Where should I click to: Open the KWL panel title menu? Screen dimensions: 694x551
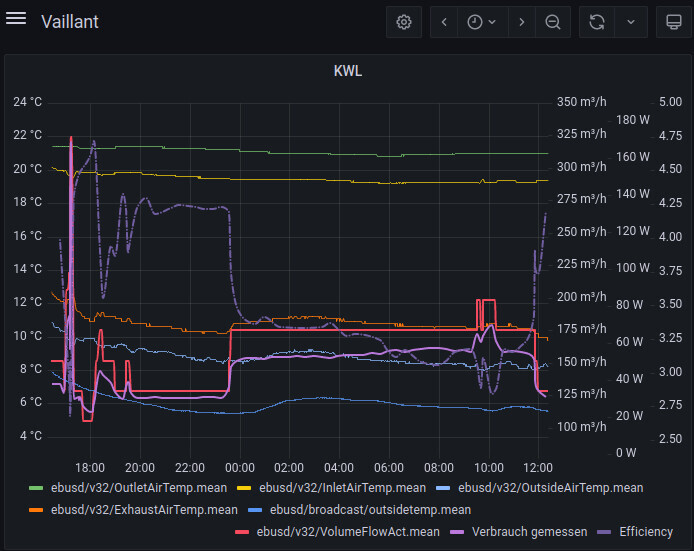(347, 71)
